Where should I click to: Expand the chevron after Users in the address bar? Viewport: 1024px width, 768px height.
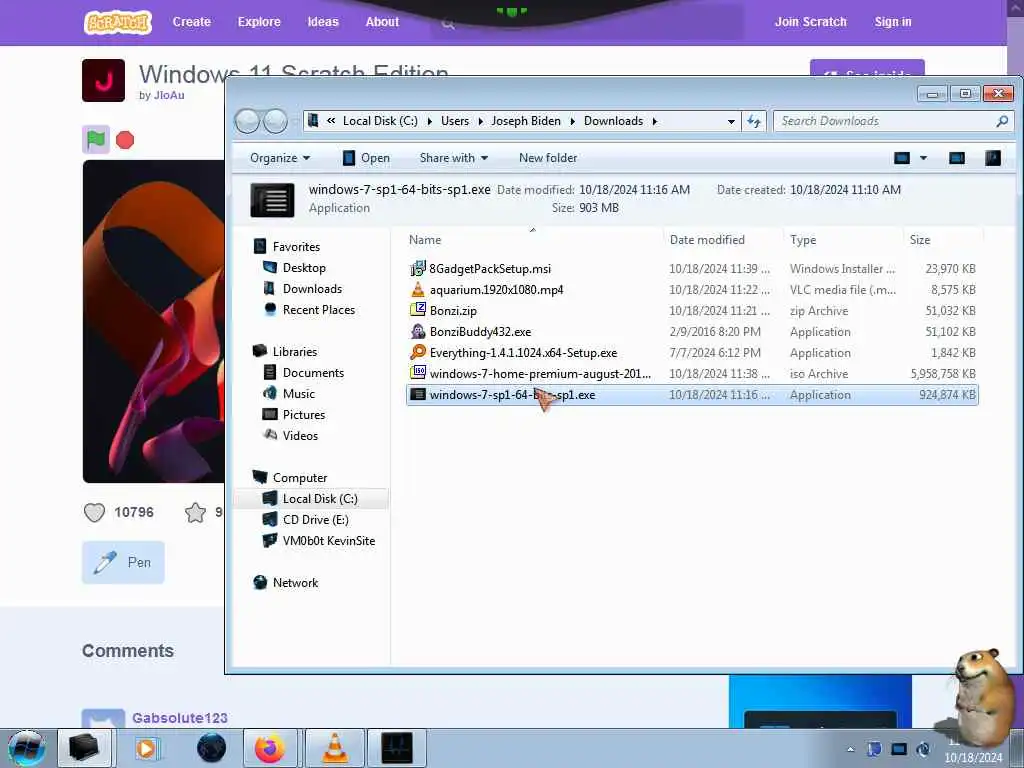481,121
